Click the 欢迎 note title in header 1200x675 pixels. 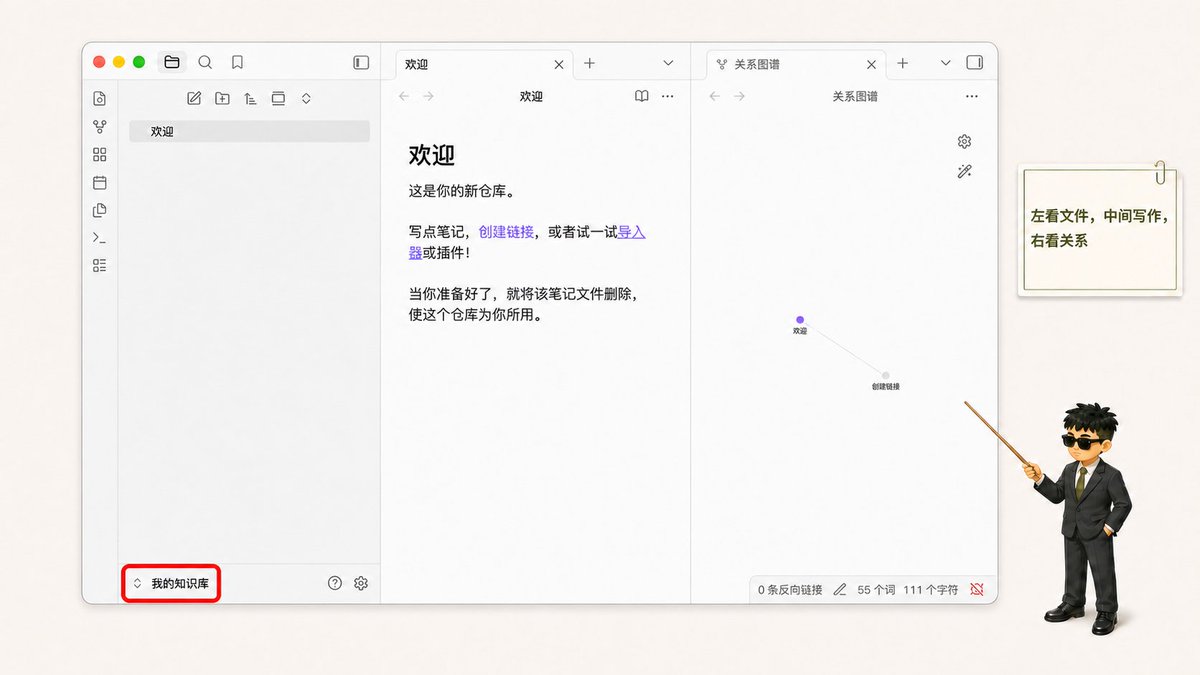point(531,96)
